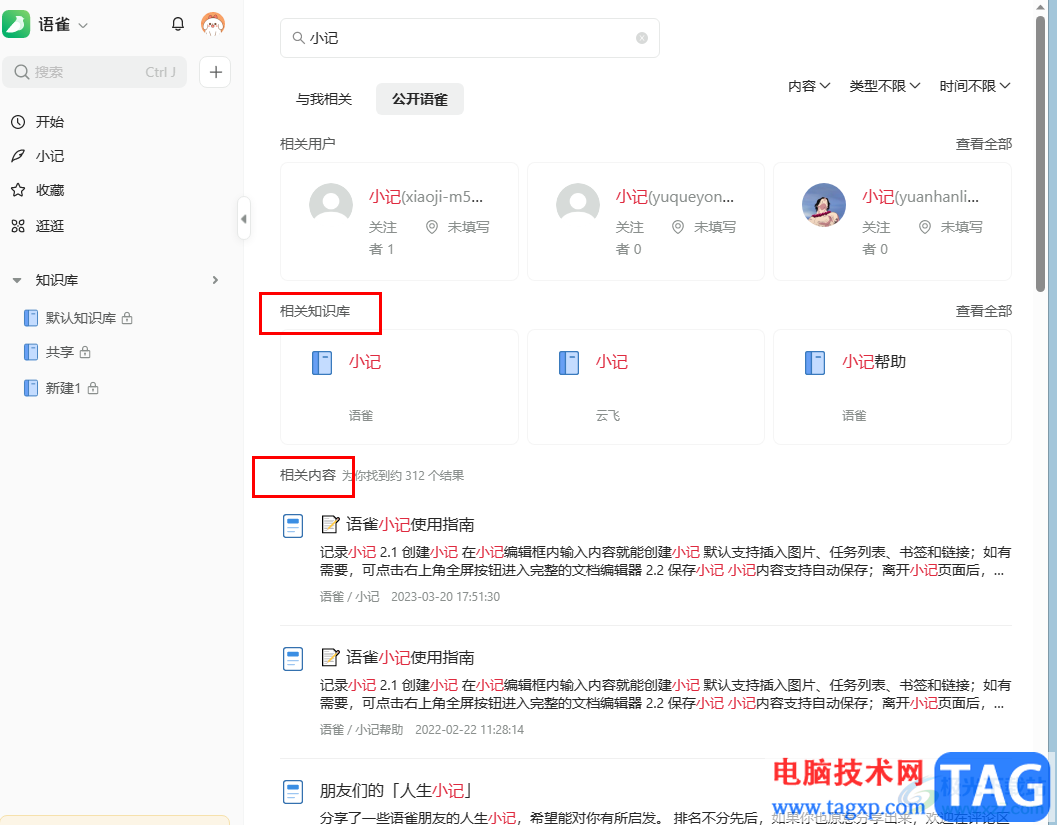Click the avatar of xiaoji-m5 user
This screenshot has width=1057, height=825.
331,204
